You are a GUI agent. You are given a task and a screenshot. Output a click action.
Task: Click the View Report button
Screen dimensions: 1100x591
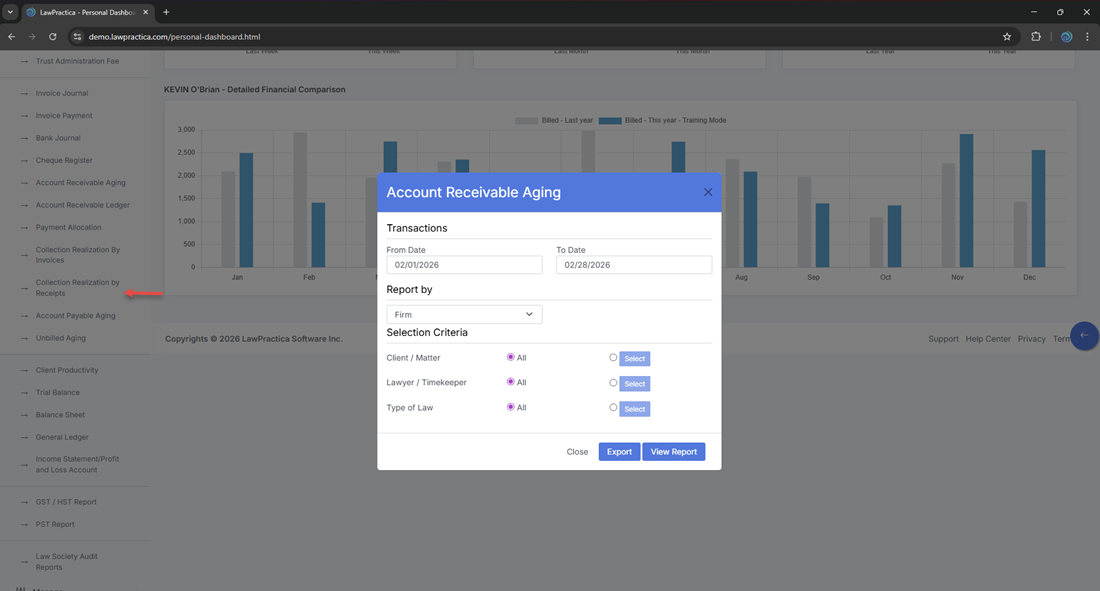[x=673, y=452]
